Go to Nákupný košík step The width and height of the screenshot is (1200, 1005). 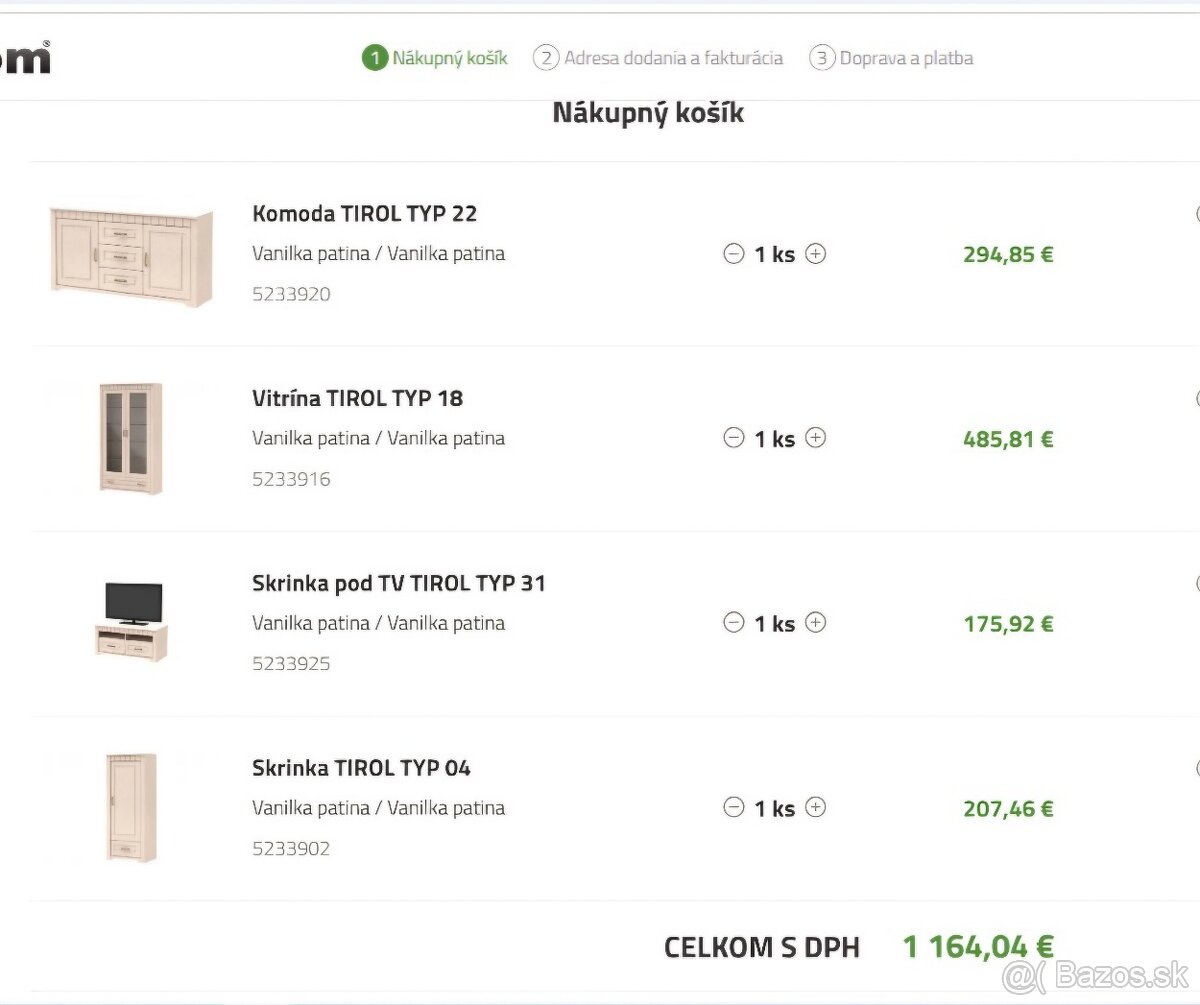click(x=435, y=58)
